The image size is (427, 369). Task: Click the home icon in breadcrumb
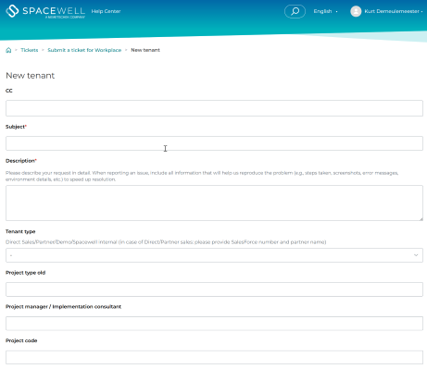(9, 50)
